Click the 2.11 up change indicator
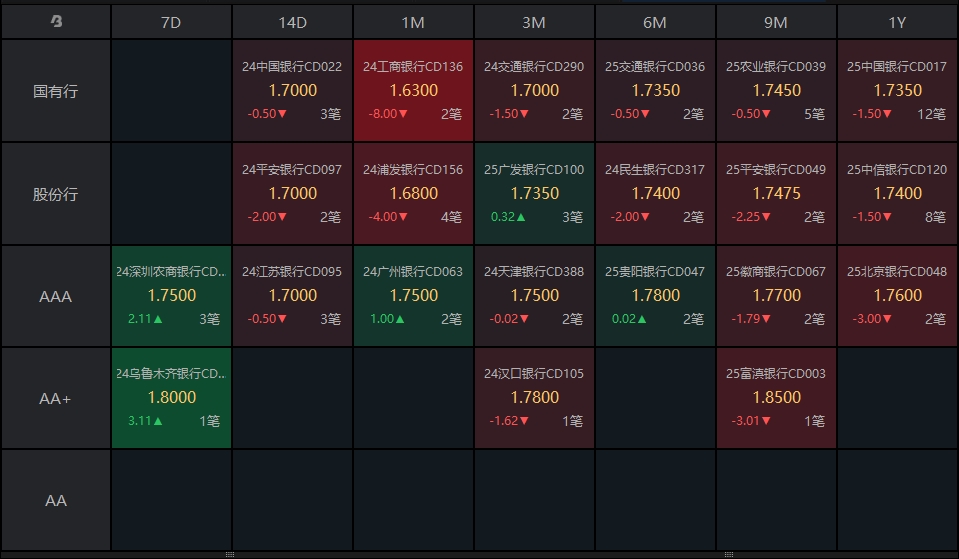 [x=145, y=319]
